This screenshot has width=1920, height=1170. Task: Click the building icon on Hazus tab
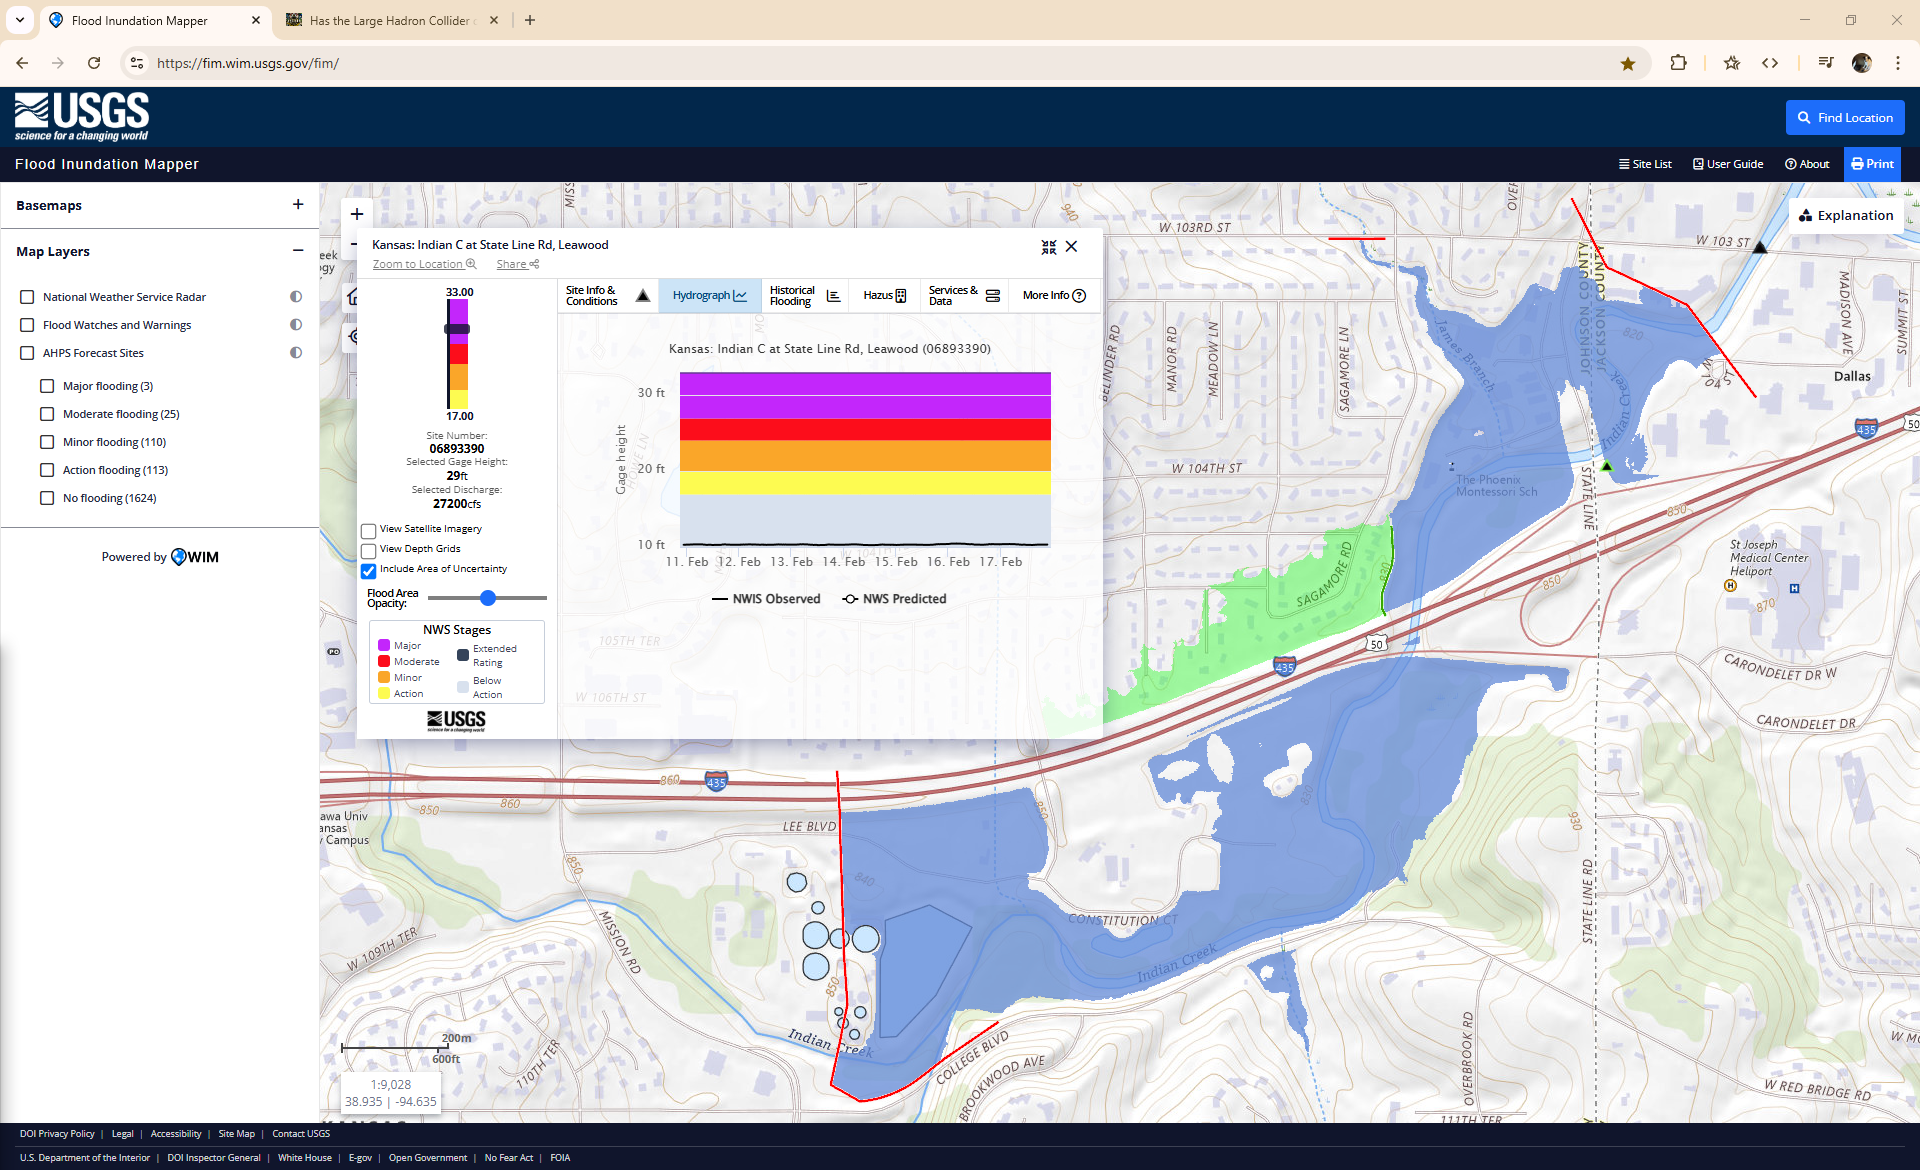click(901, 296)
